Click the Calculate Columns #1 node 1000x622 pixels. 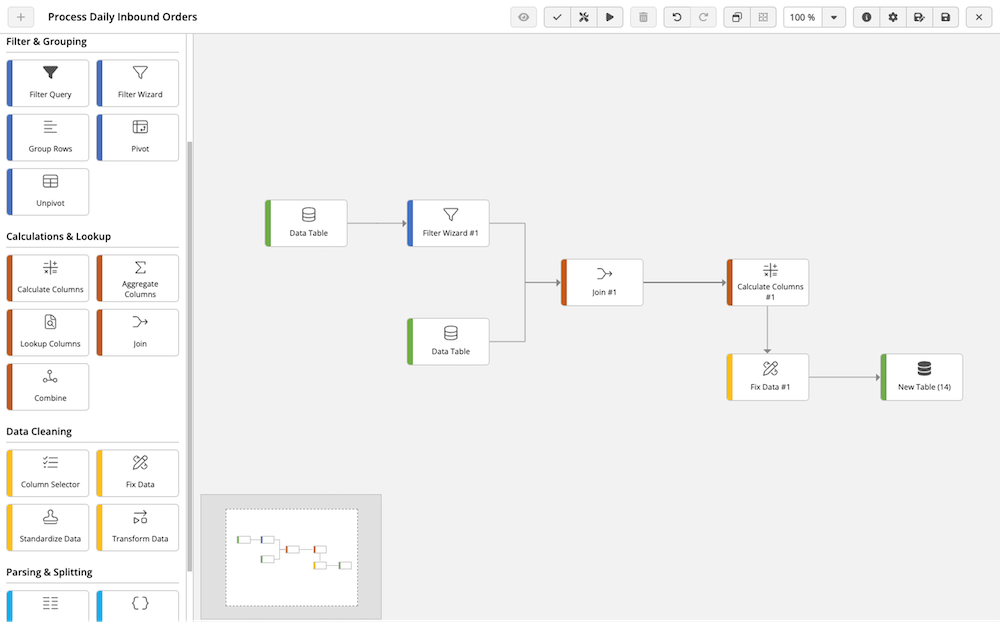tap(768, 282)
